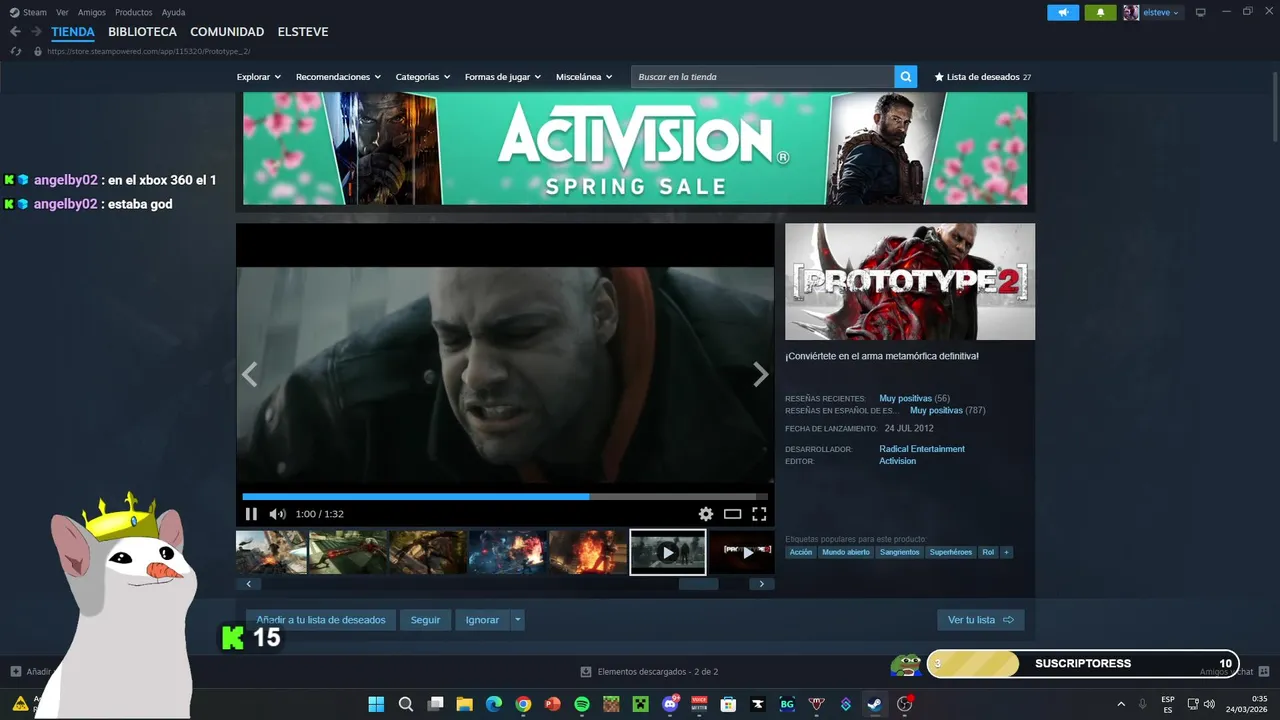This screenshot has height=720, width=1280.
Task: Click Añadir a tu lista de deseados
Action: click(x=321, y=620)
